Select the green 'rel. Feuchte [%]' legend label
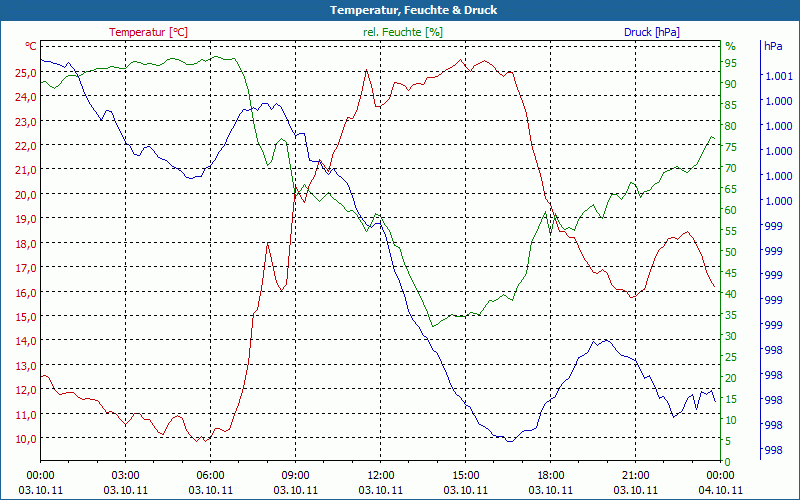The image size is (800, 500). 403,32
